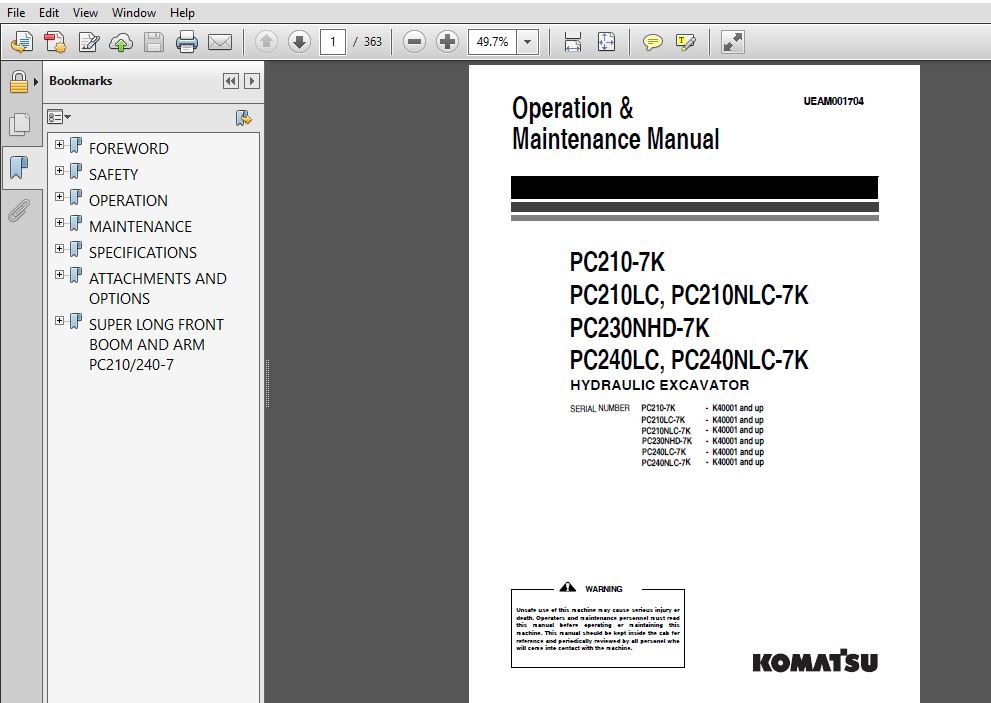Click the fit width scrolling icon

[x=572, y=42]
